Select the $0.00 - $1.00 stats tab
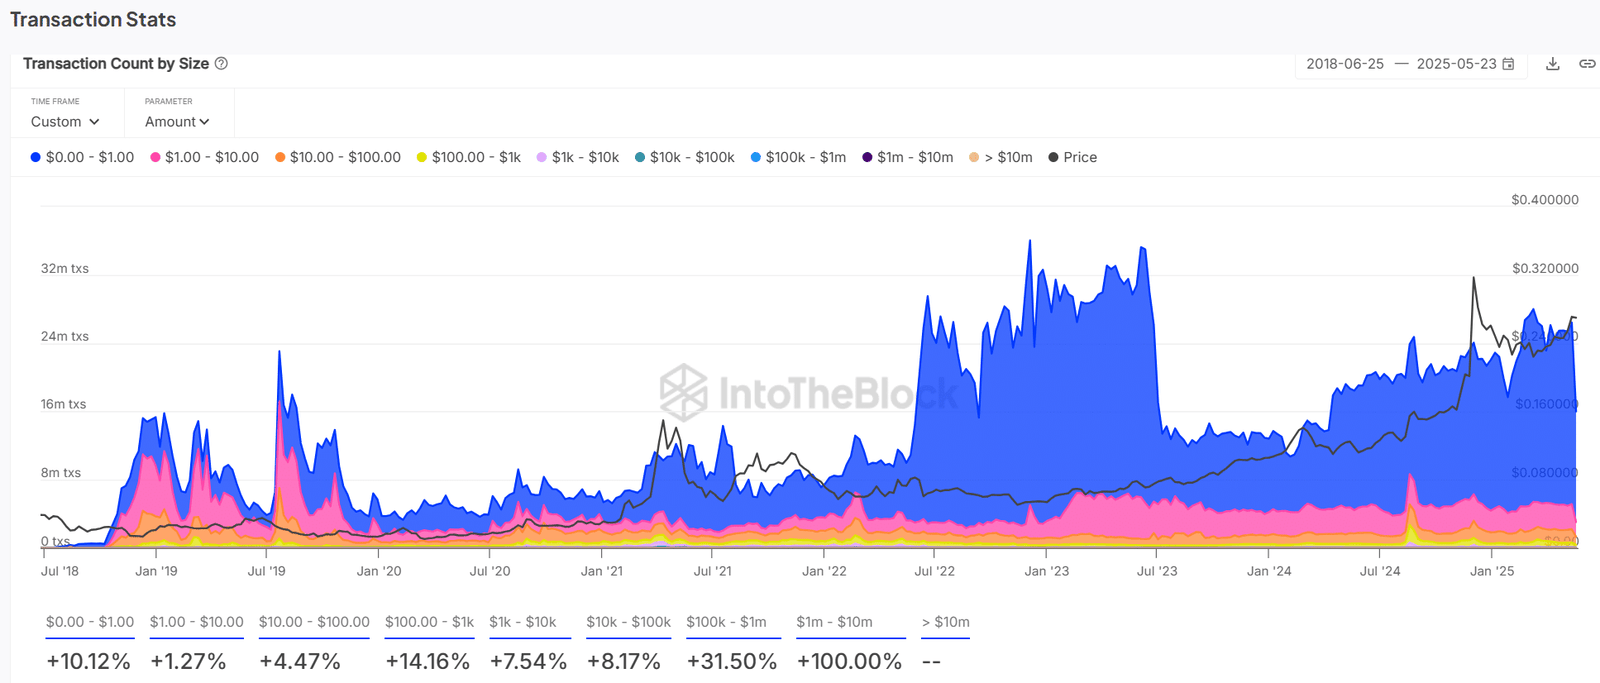 [90, 622]
